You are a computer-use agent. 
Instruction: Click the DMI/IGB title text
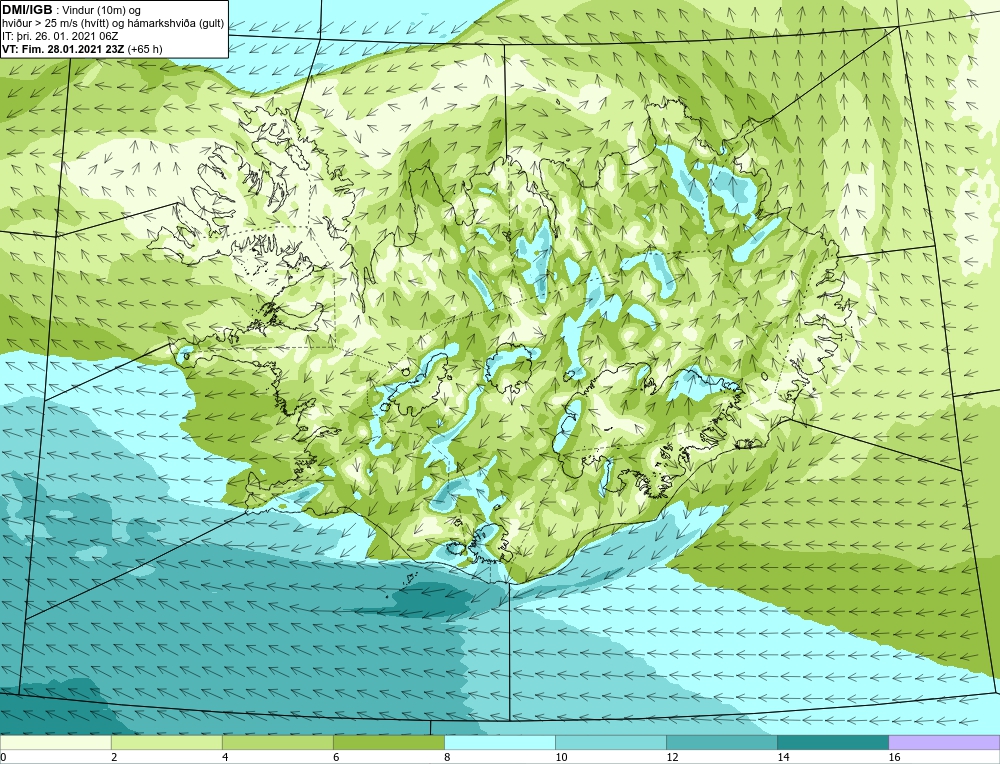click(x=27, y=10)
